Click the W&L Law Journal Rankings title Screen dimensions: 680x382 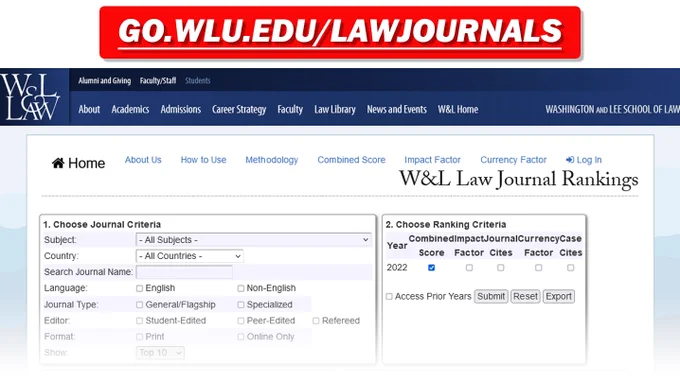518,180
